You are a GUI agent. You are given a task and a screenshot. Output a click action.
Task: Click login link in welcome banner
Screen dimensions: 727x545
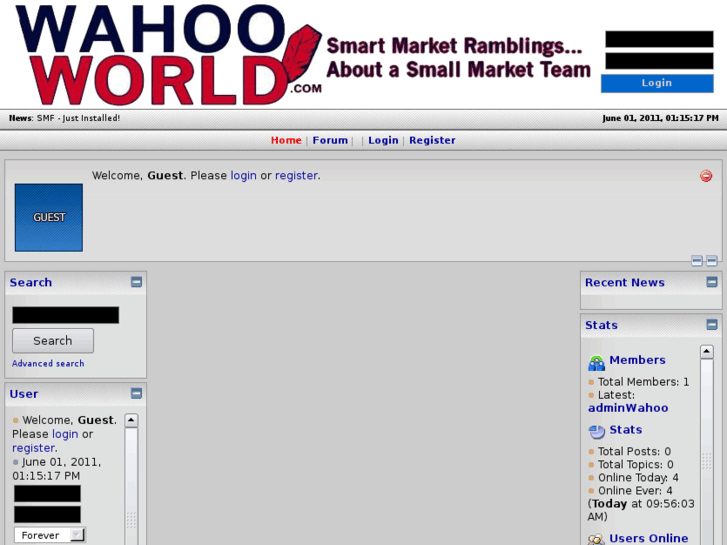[243, 175]
